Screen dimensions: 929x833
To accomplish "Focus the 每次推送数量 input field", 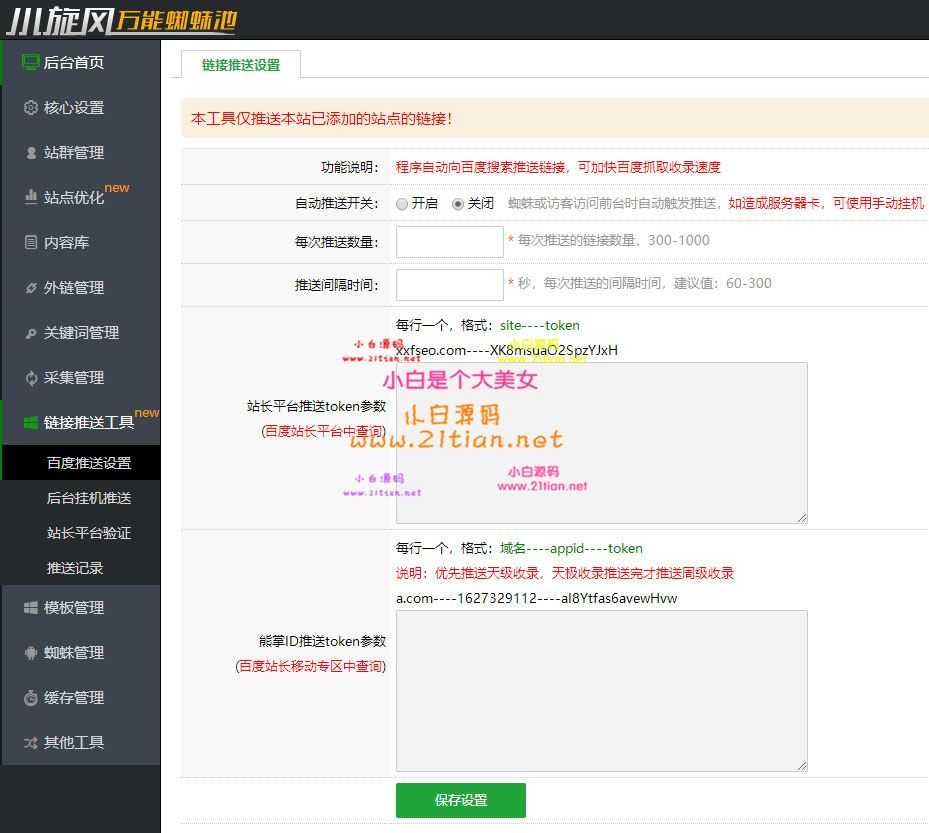I will click(450, 242).
